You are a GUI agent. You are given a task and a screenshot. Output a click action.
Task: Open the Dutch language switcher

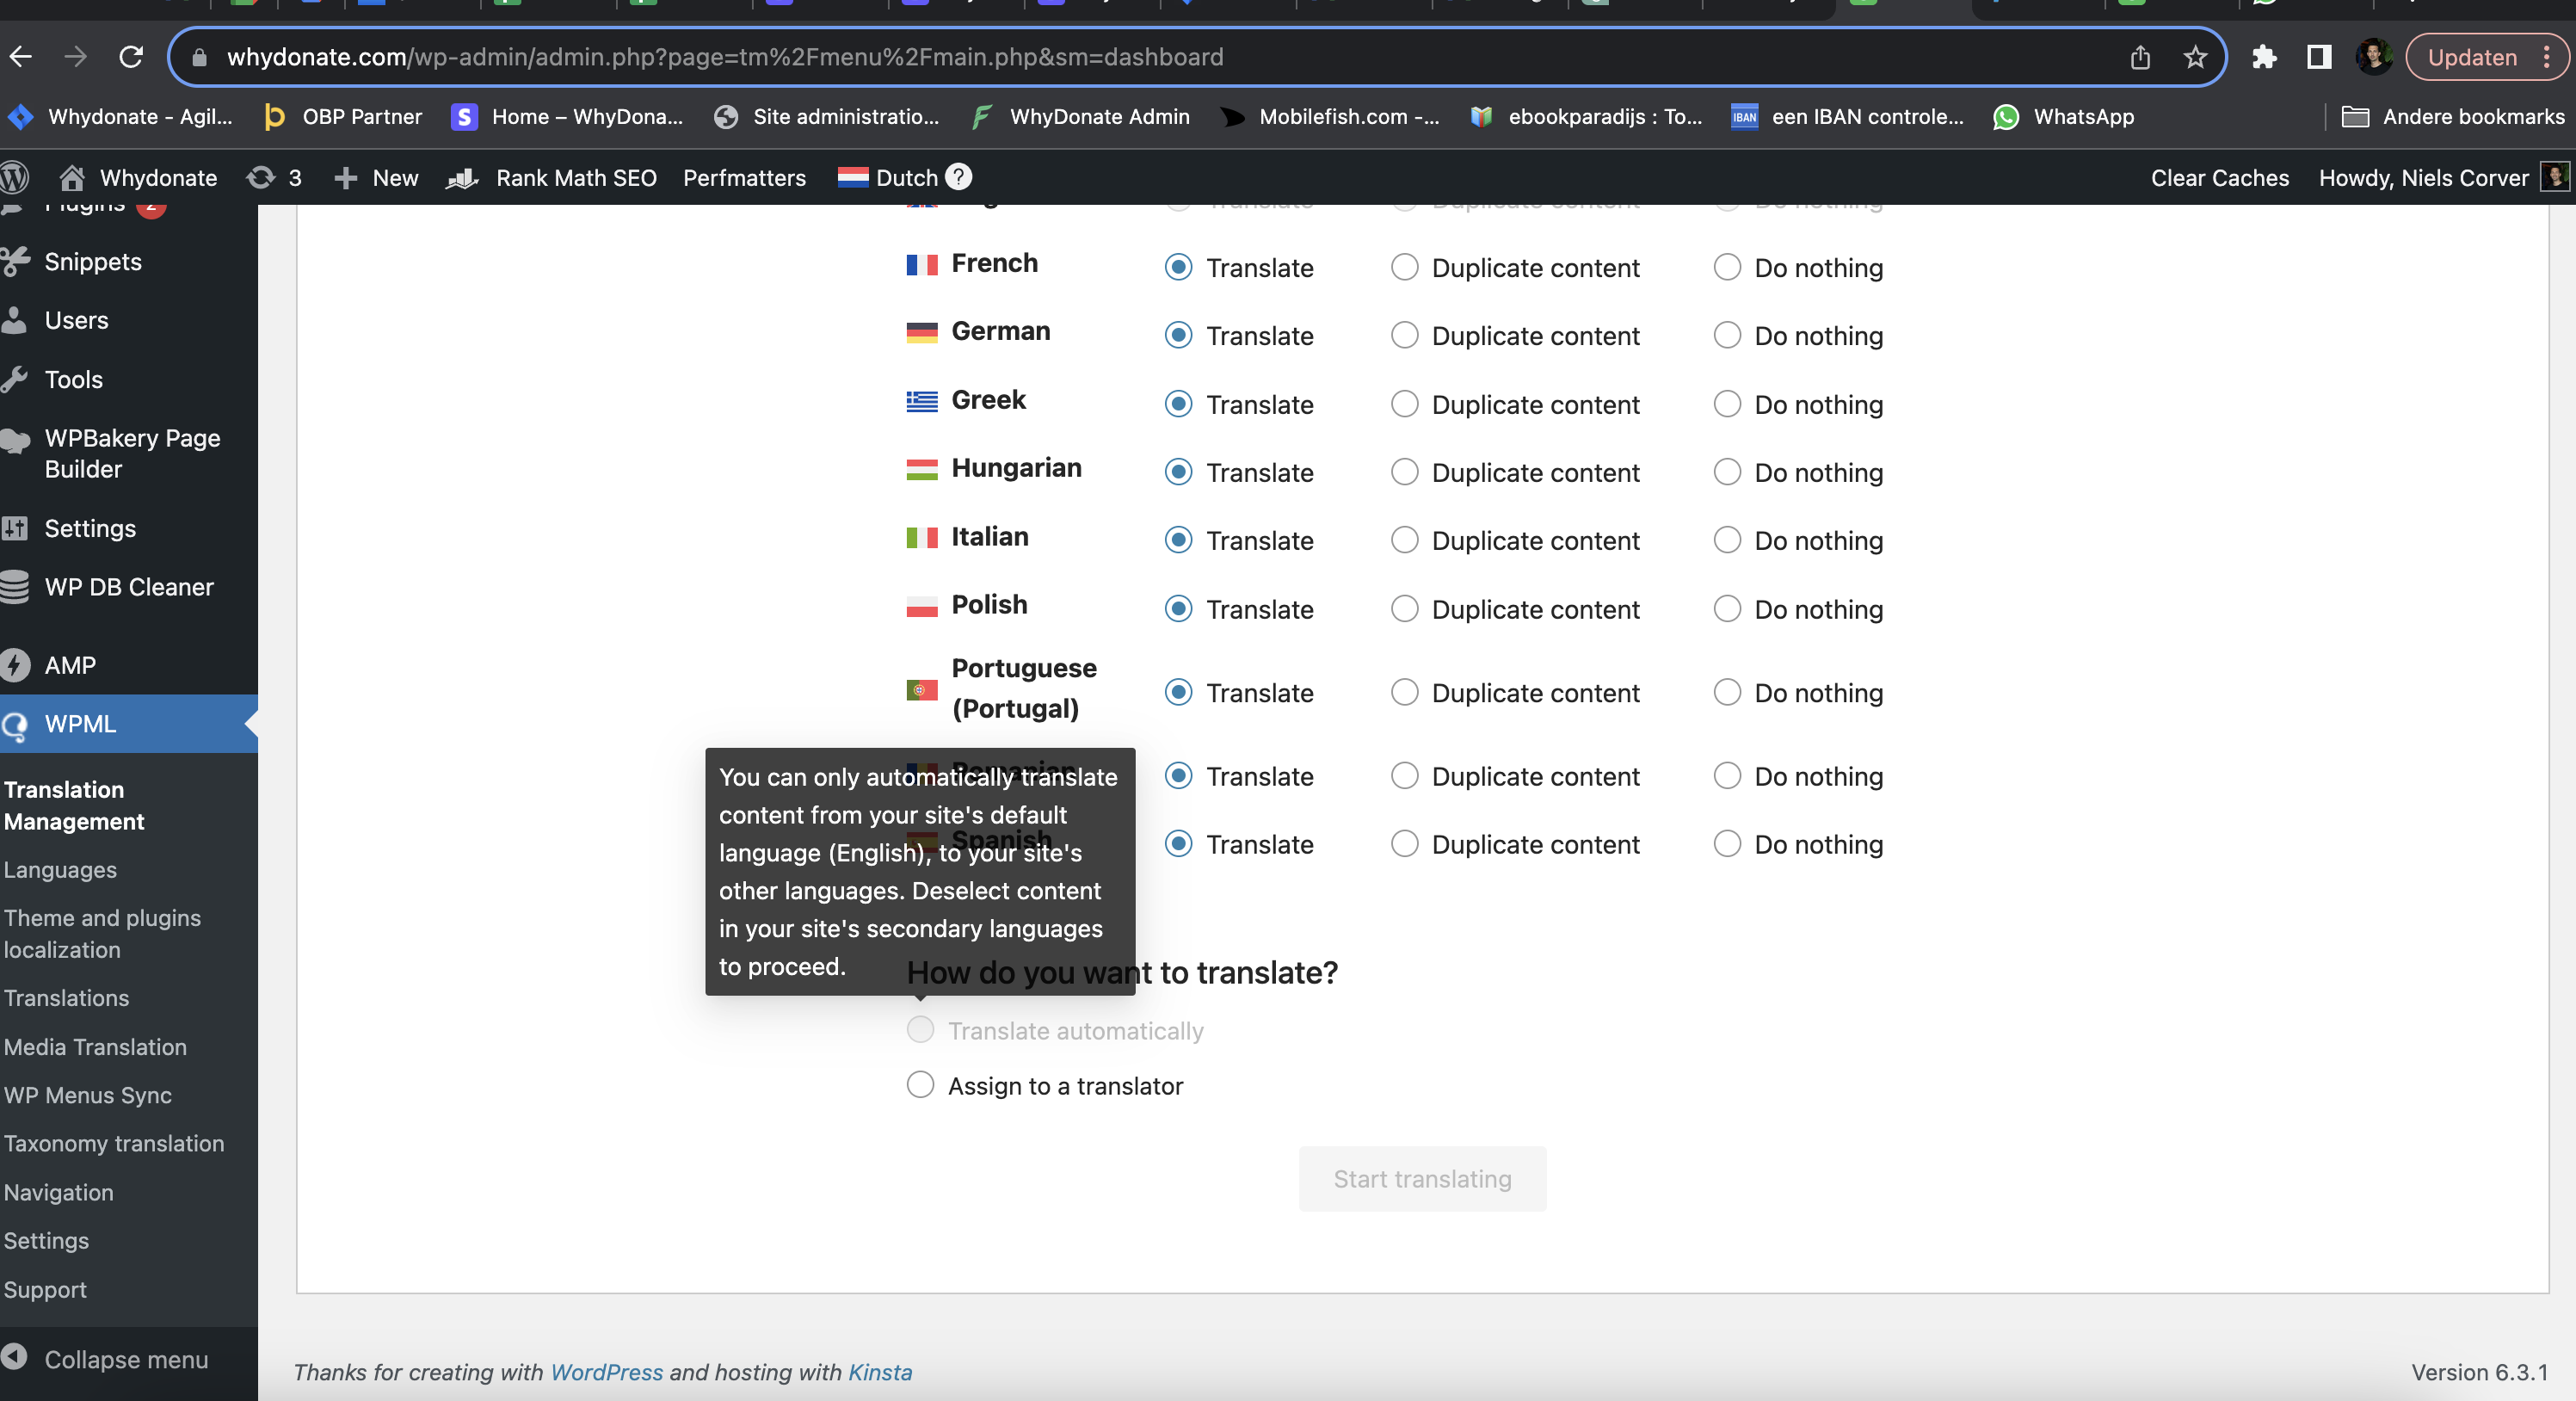888,178
